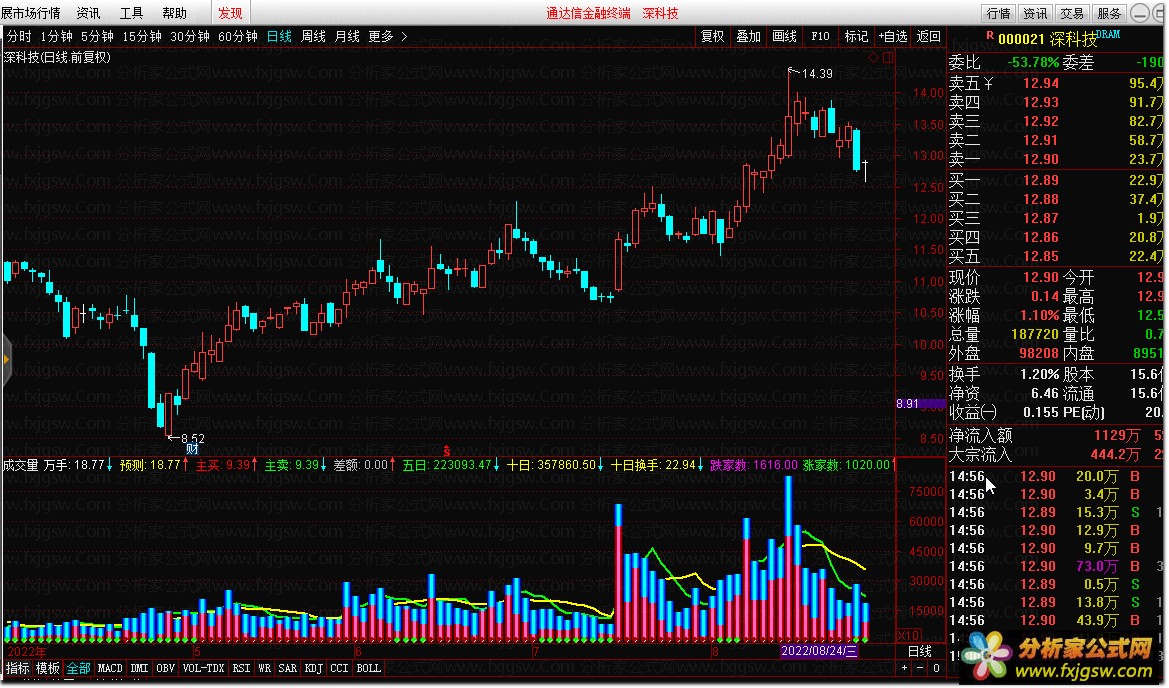Click the 财 marker below the chart low
Image resolution: width=1169 pixels, height=688 pixels.
(x=192, y=449)
